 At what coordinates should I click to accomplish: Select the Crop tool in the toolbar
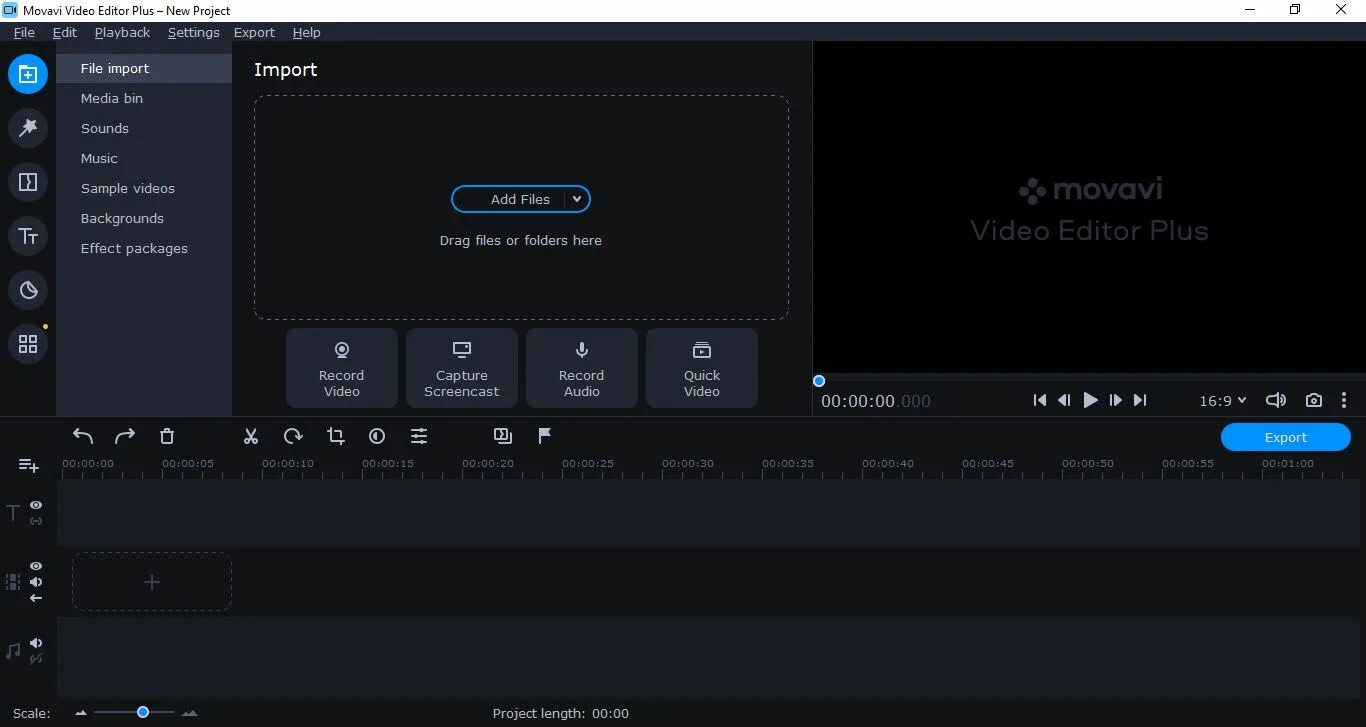click(336, 436)
